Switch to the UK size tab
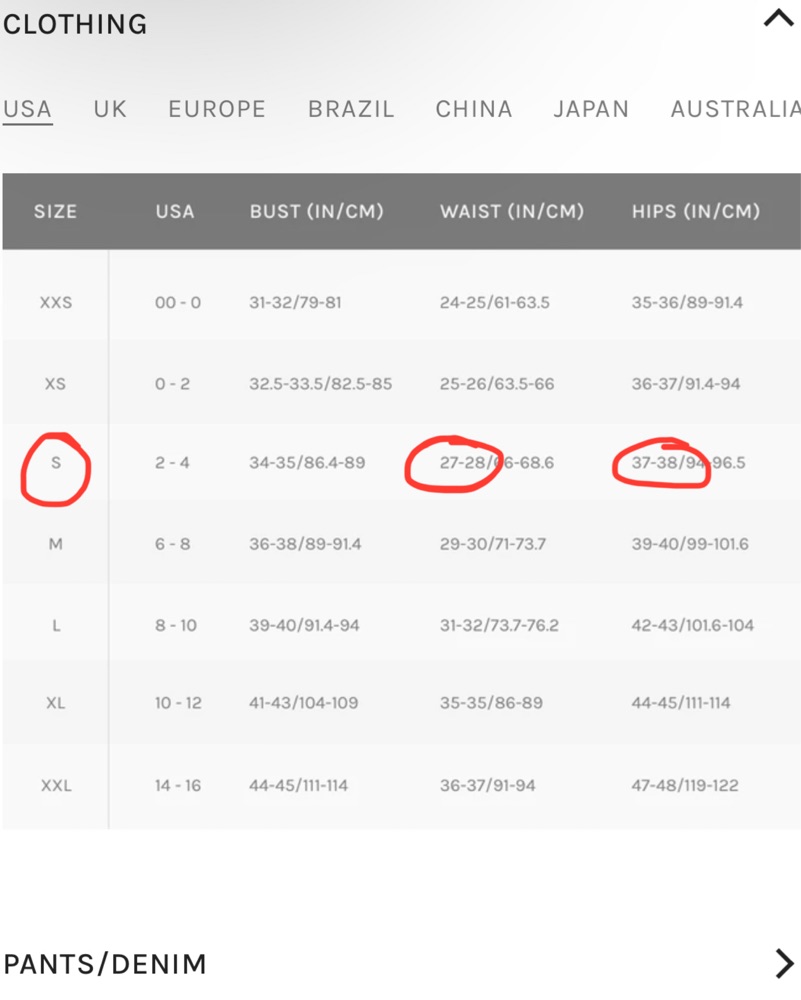Image resolution: width=801 pixels, height=1000 pixels. [x=110, y=109]
